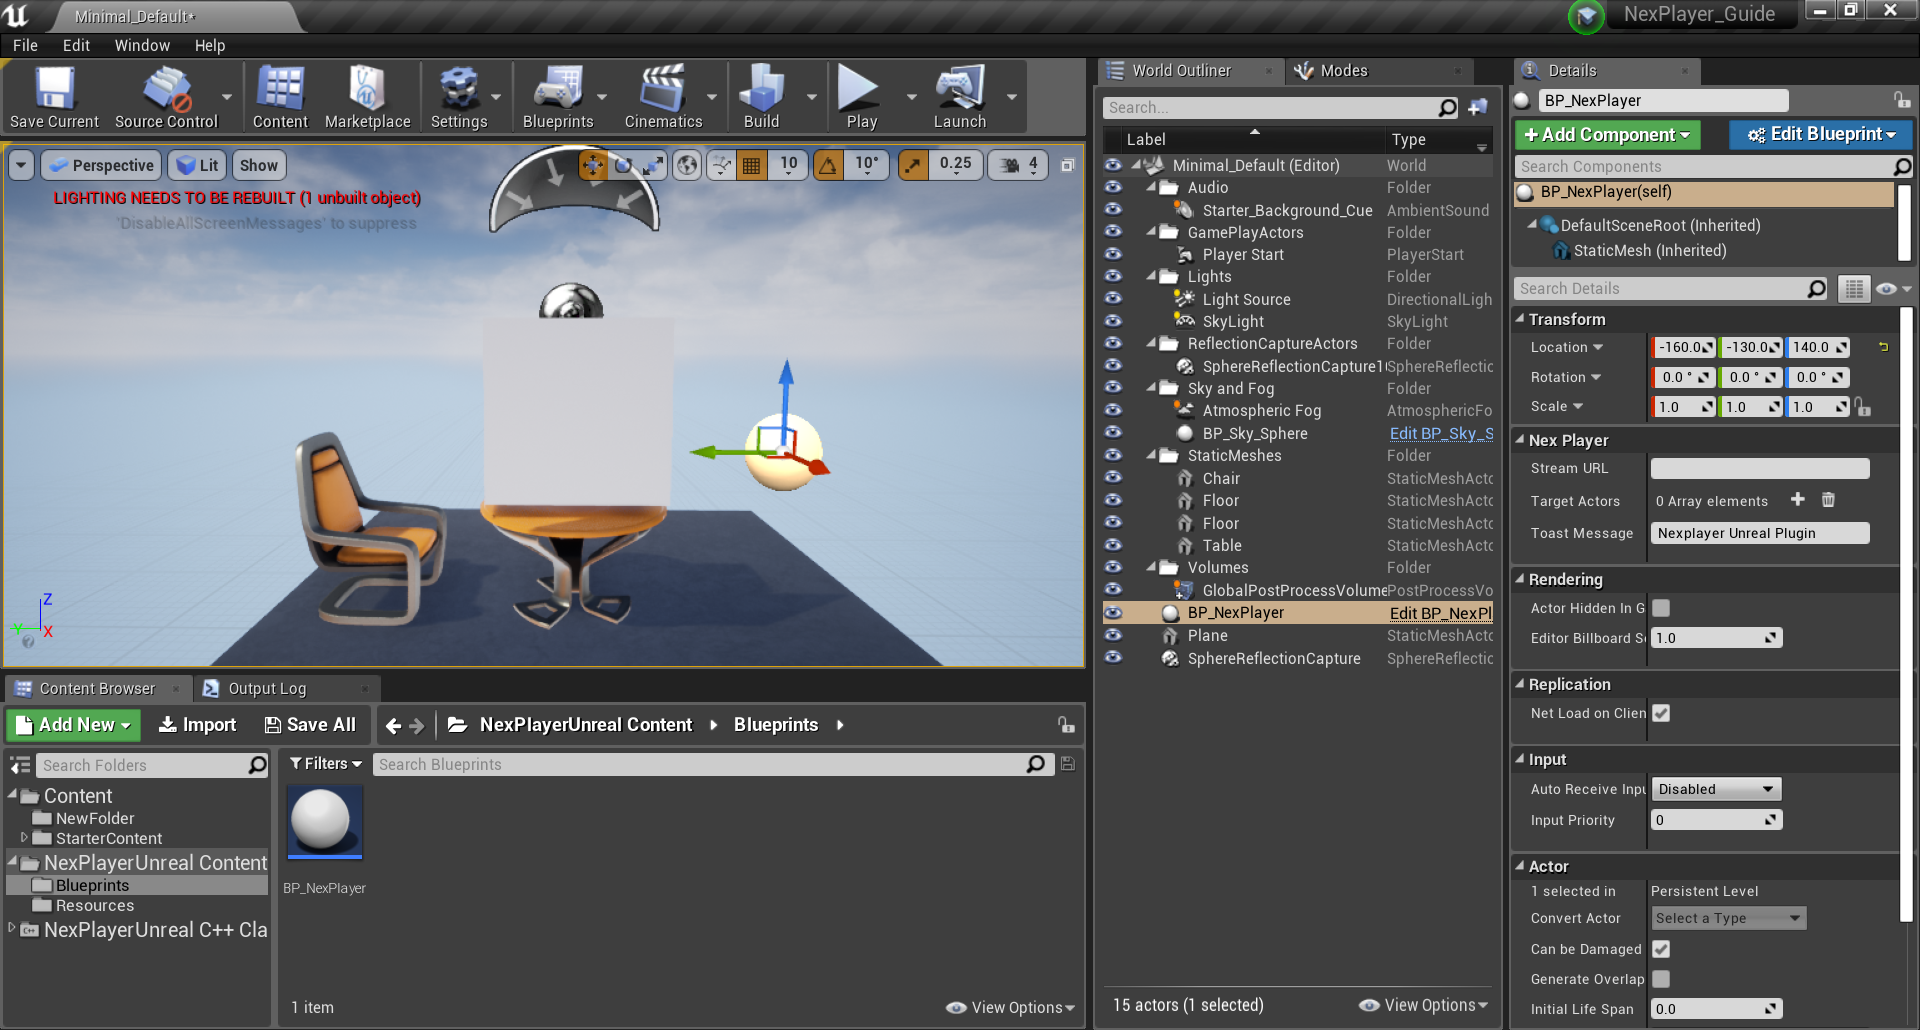Toggle visibility of the Light Source actor
The width and height of the screenshot is (1920, 1030).
(x=1113, y=299)
